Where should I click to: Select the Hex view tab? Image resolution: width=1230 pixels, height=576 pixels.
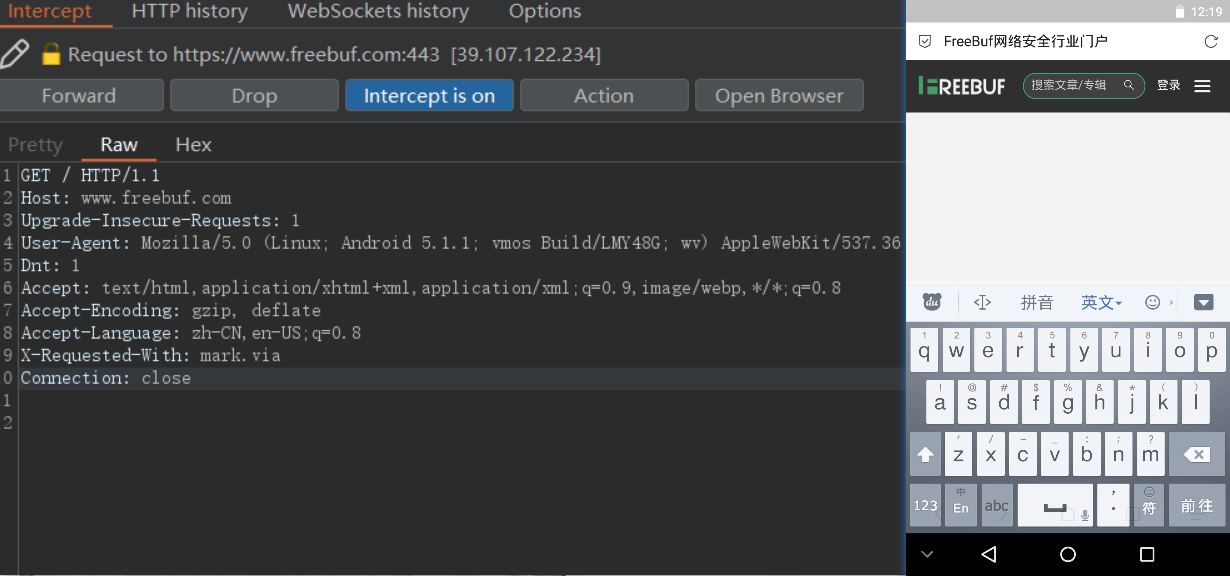(x=193, y=145)
